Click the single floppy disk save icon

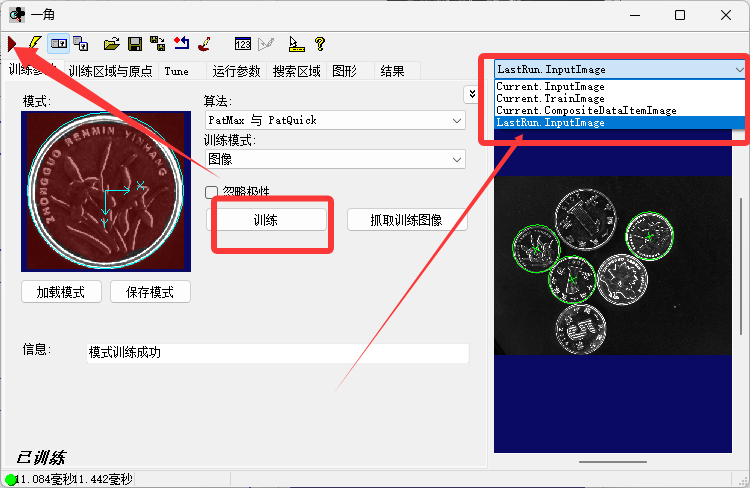pyautogui.click(x=135, y=44)
